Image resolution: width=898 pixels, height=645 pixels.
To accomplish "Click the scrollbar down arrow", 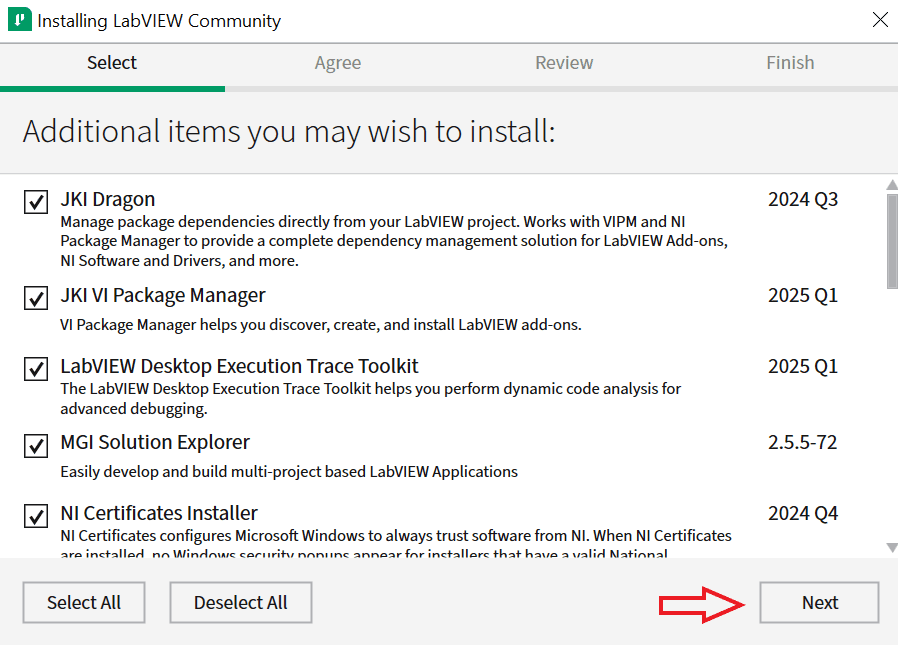I will [x=892, y=548].
